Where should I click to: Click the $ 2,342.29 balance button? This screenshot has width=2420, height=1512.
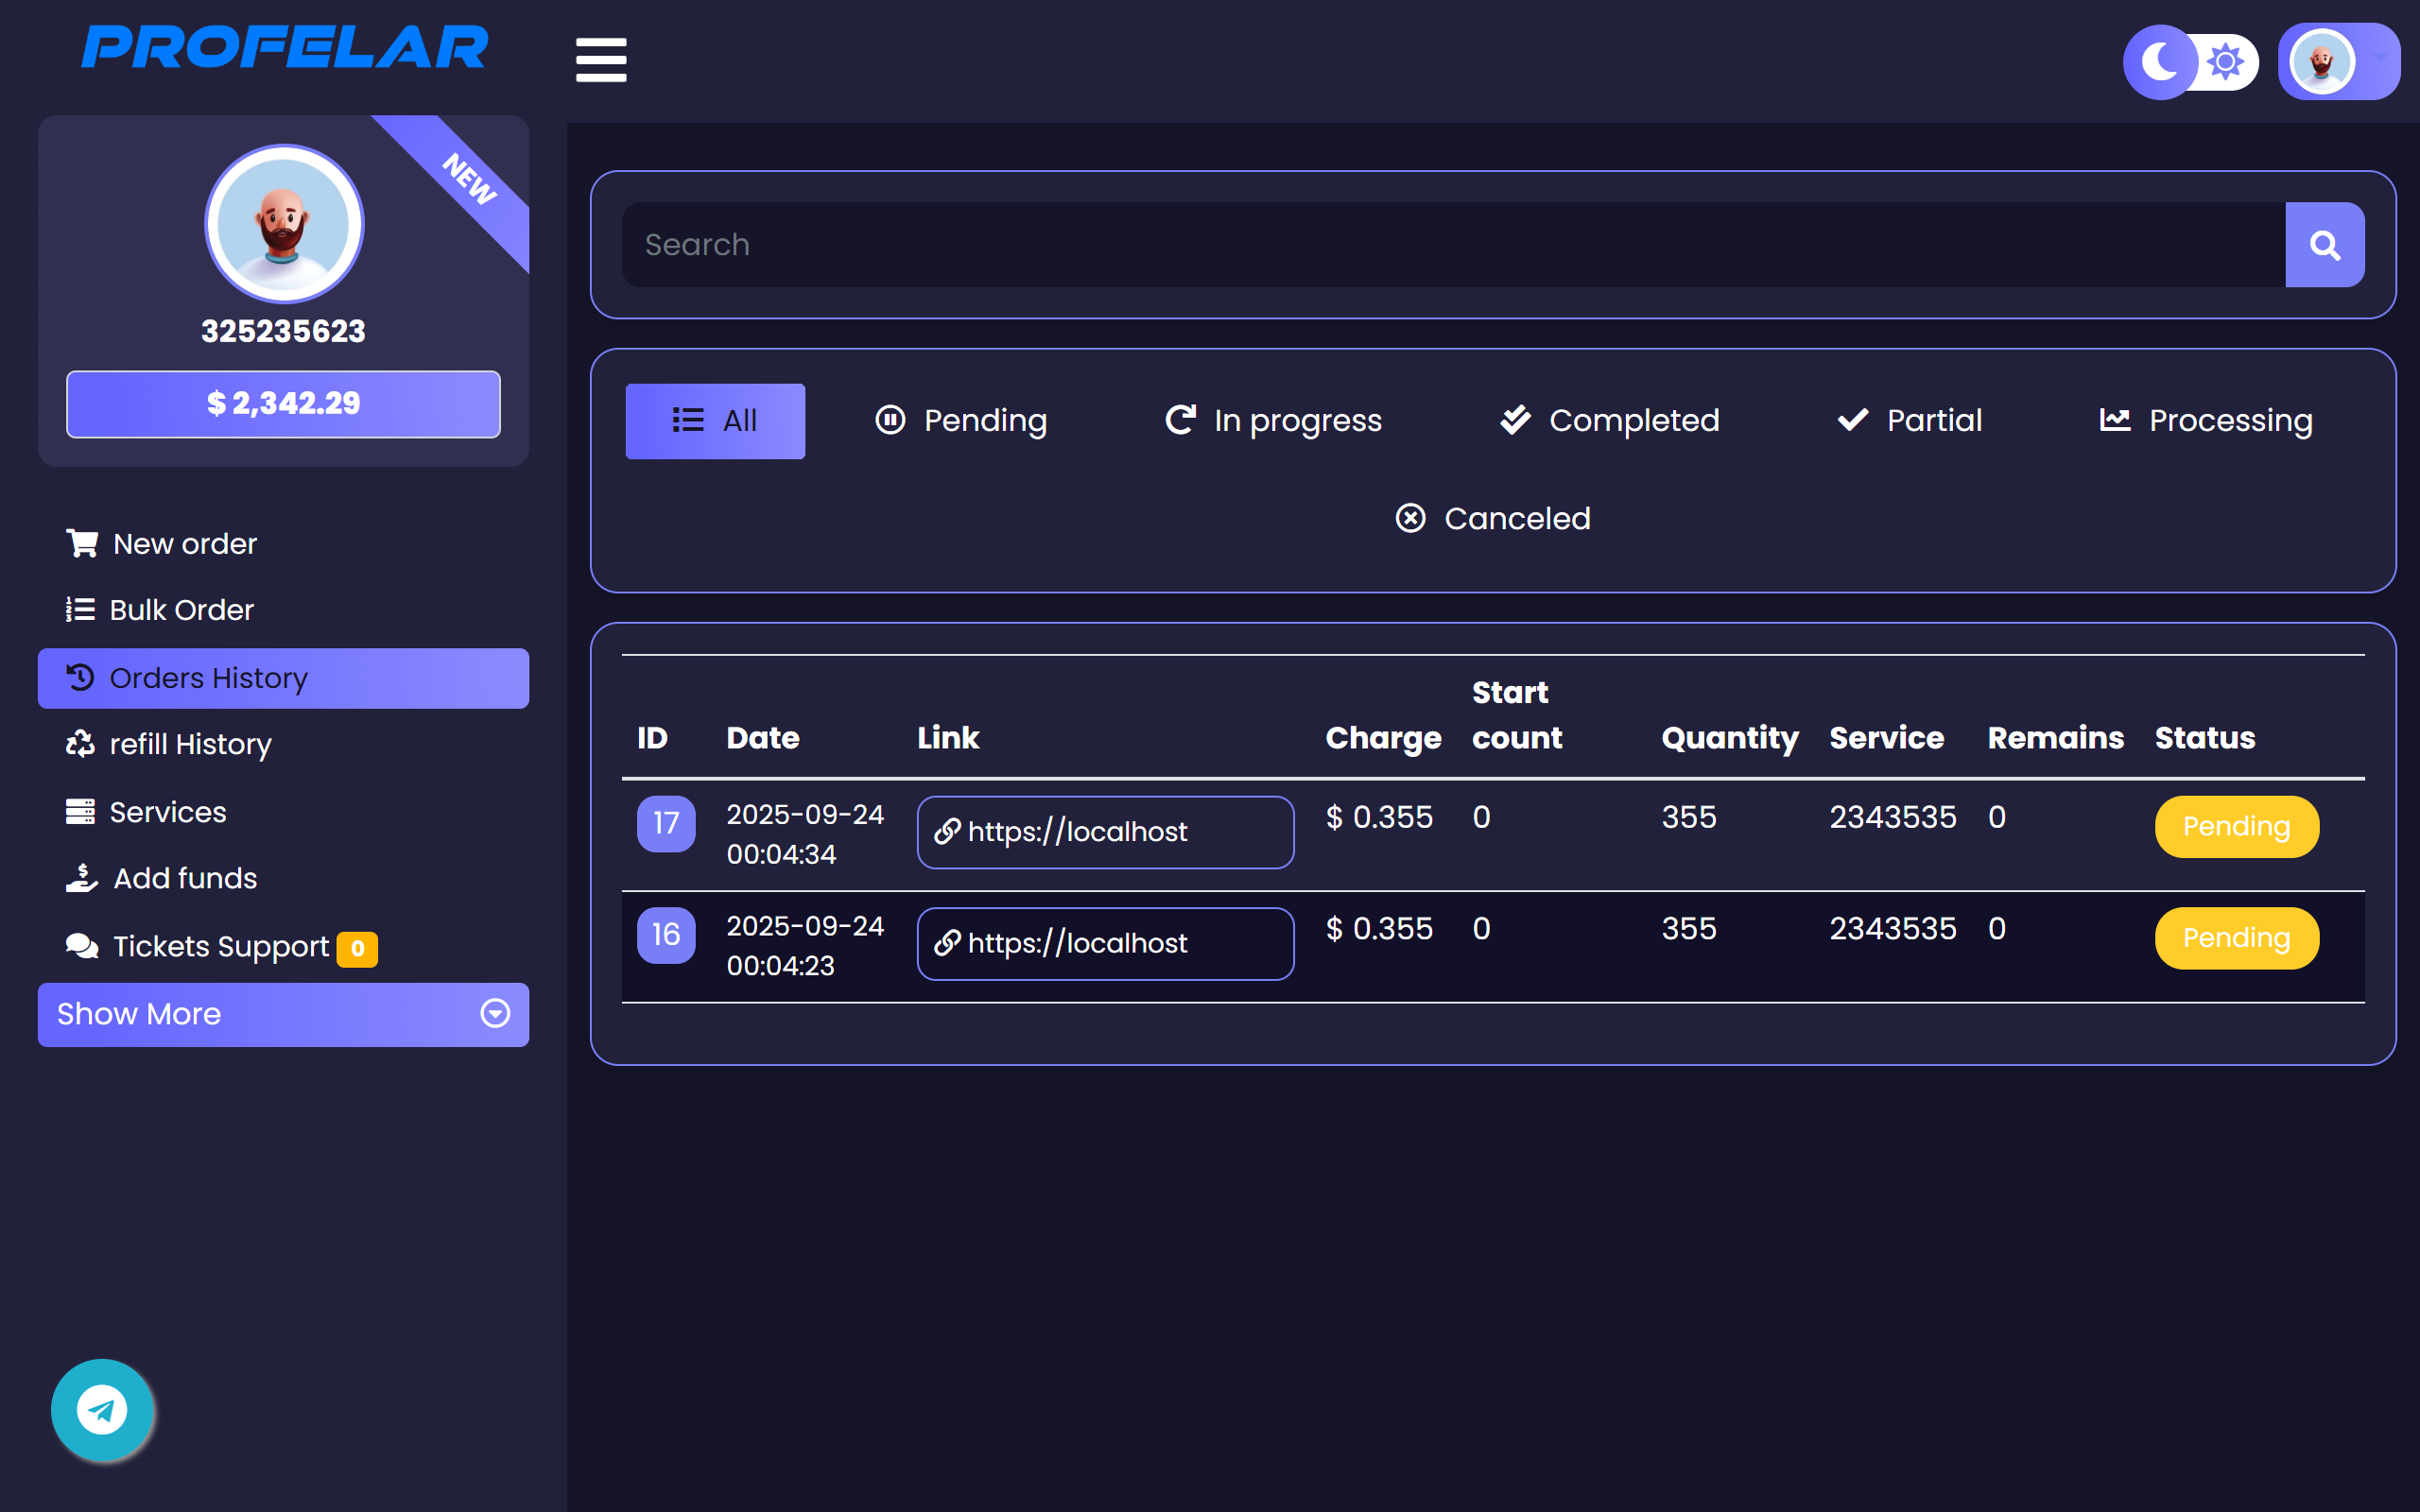click(283, 404)
